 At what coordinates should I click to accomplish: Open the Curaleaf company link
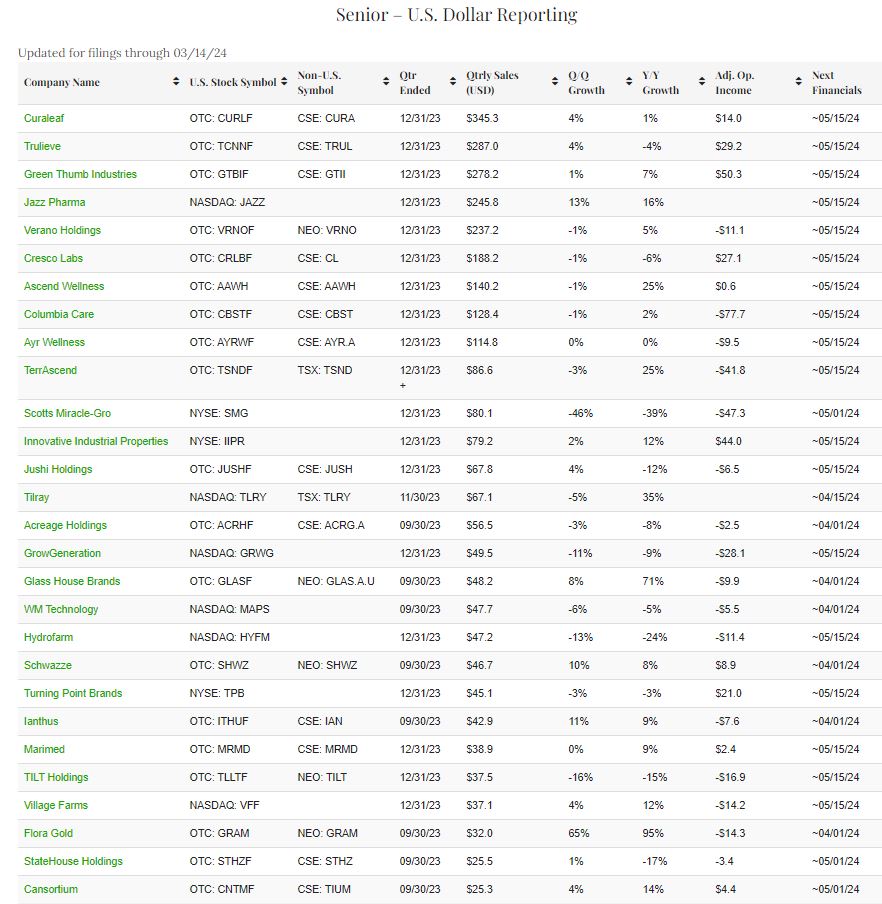coord(44,118)
